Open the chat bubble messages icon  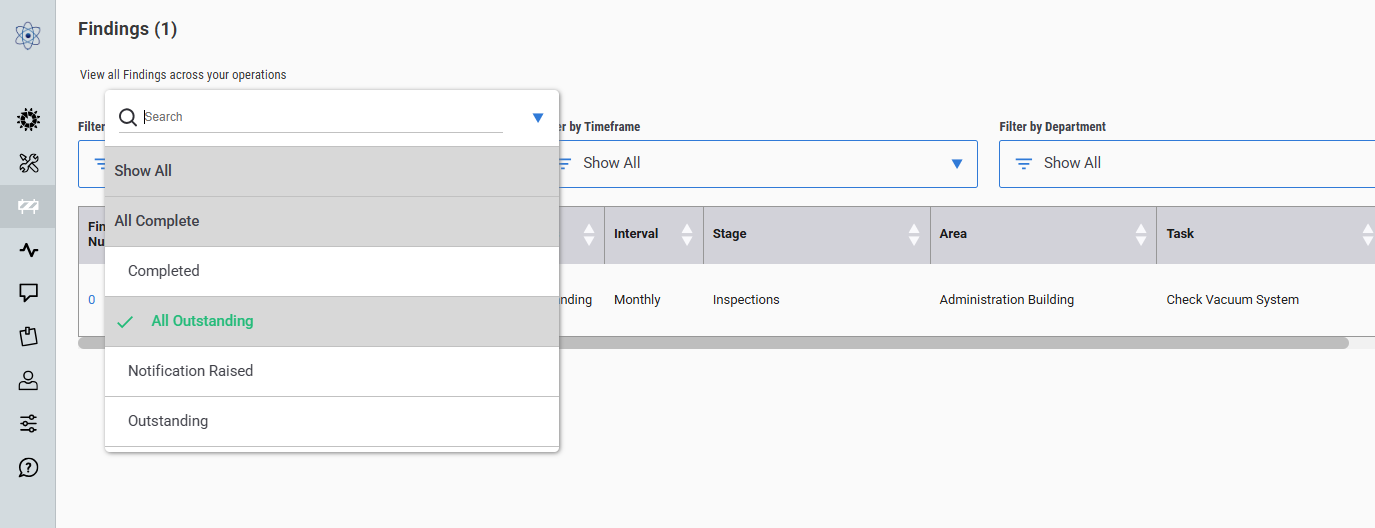pyautogui.click(x=28, y=293)
